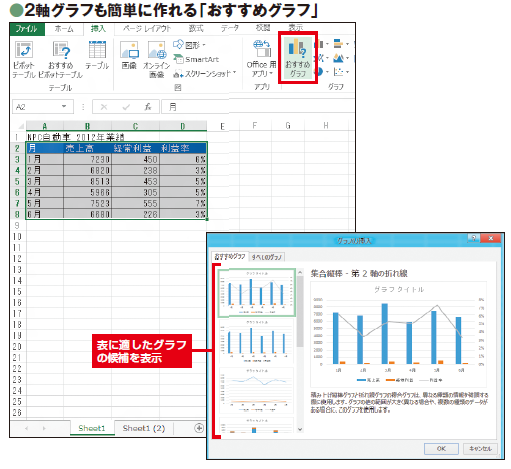Click the chart preview title グラフタイトル

[x=399, y=289]
